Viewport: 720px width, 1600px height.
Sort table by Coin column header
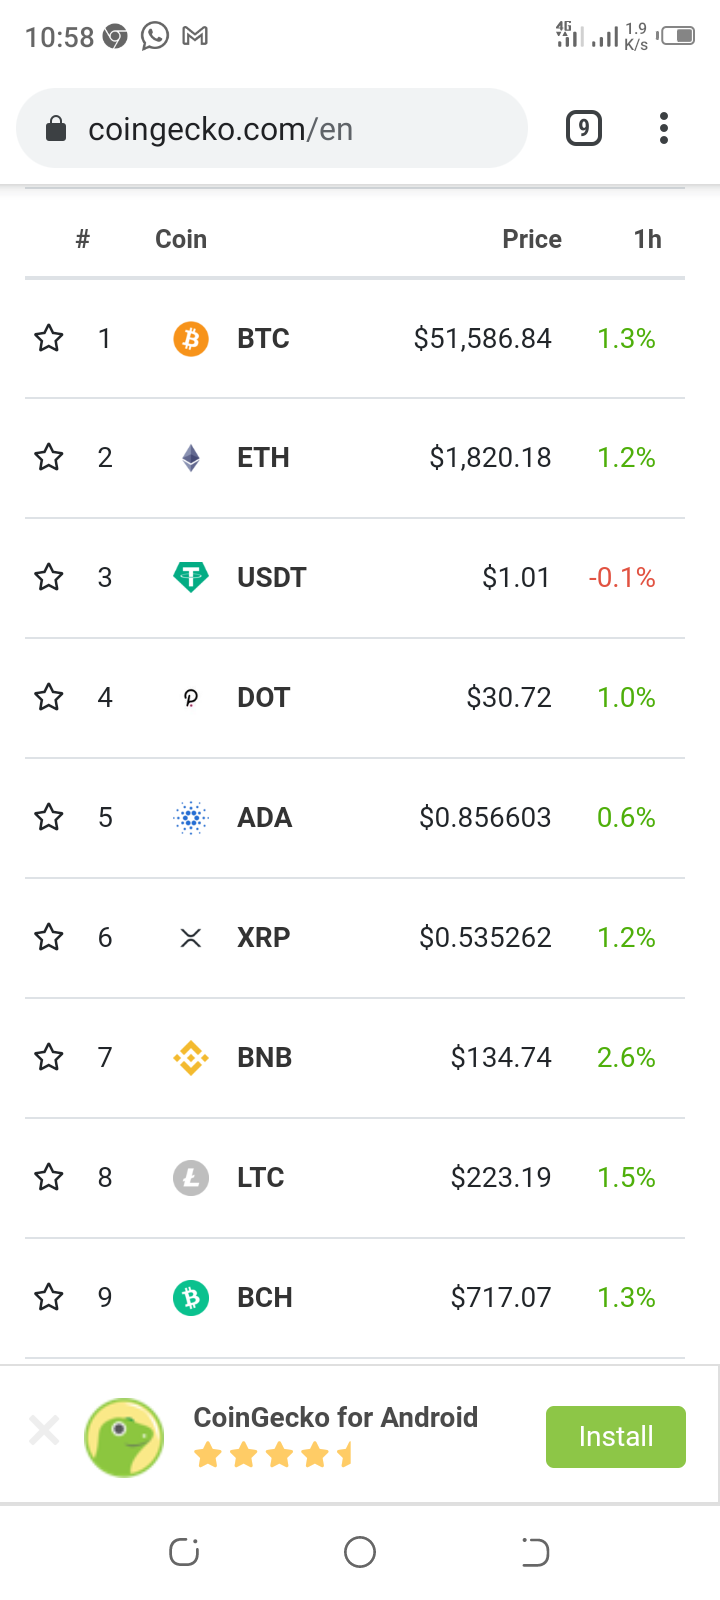pyautogui.click(x=181, y=239)
